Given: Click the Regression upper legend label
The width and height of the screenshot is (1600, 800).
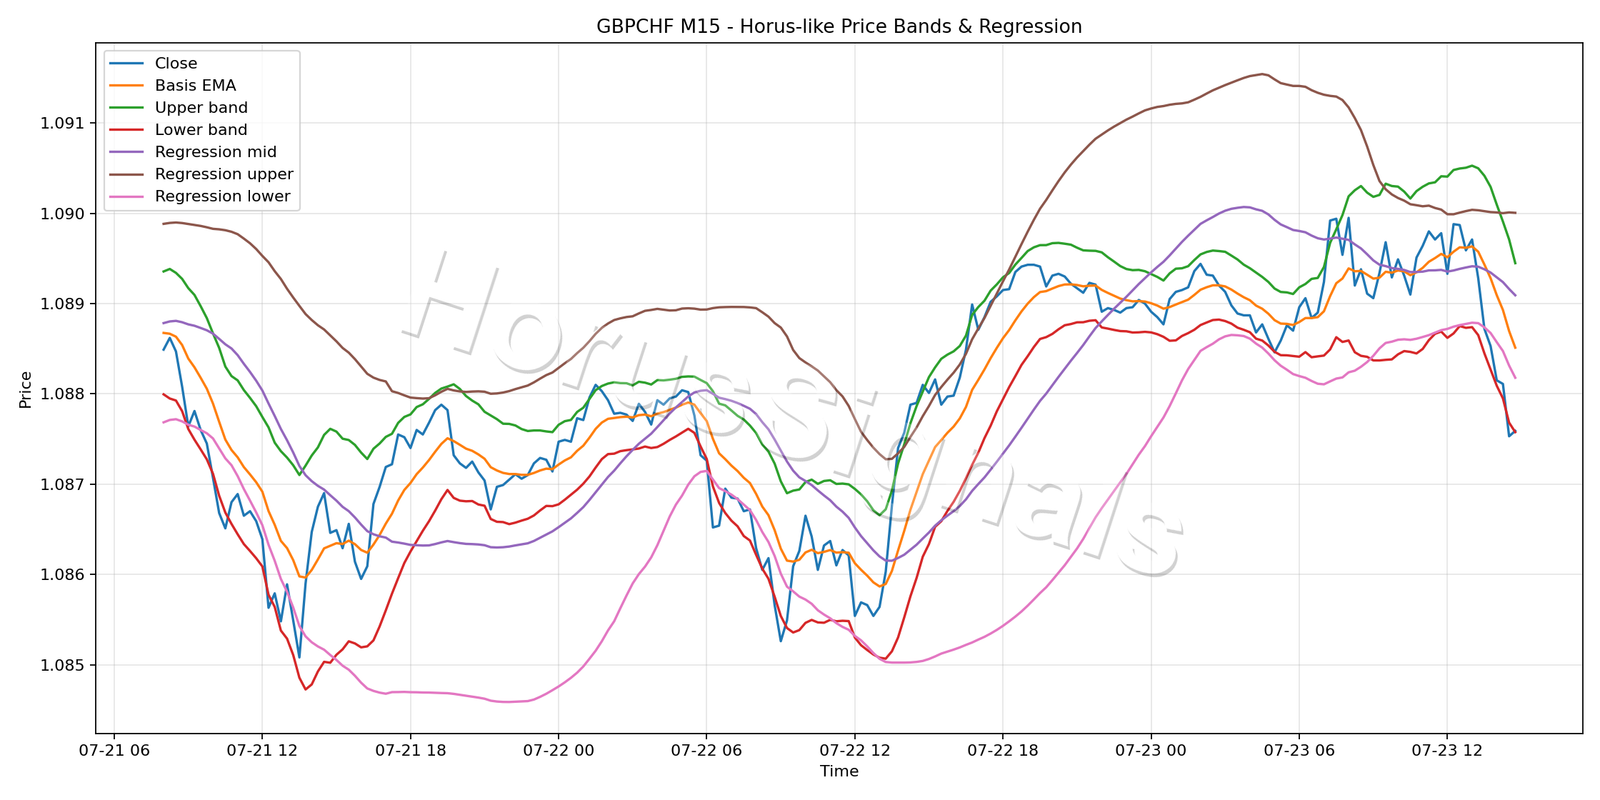Looking at the screenshot, I should click(x=224, y=174).
